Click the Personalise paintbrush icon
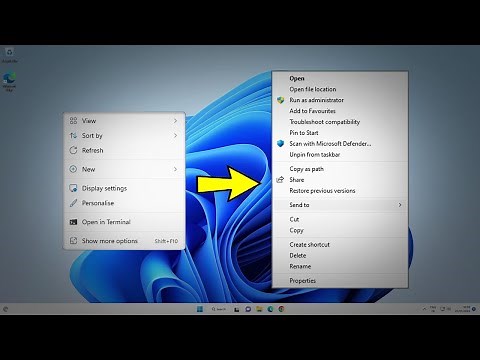 coord(73,203)
